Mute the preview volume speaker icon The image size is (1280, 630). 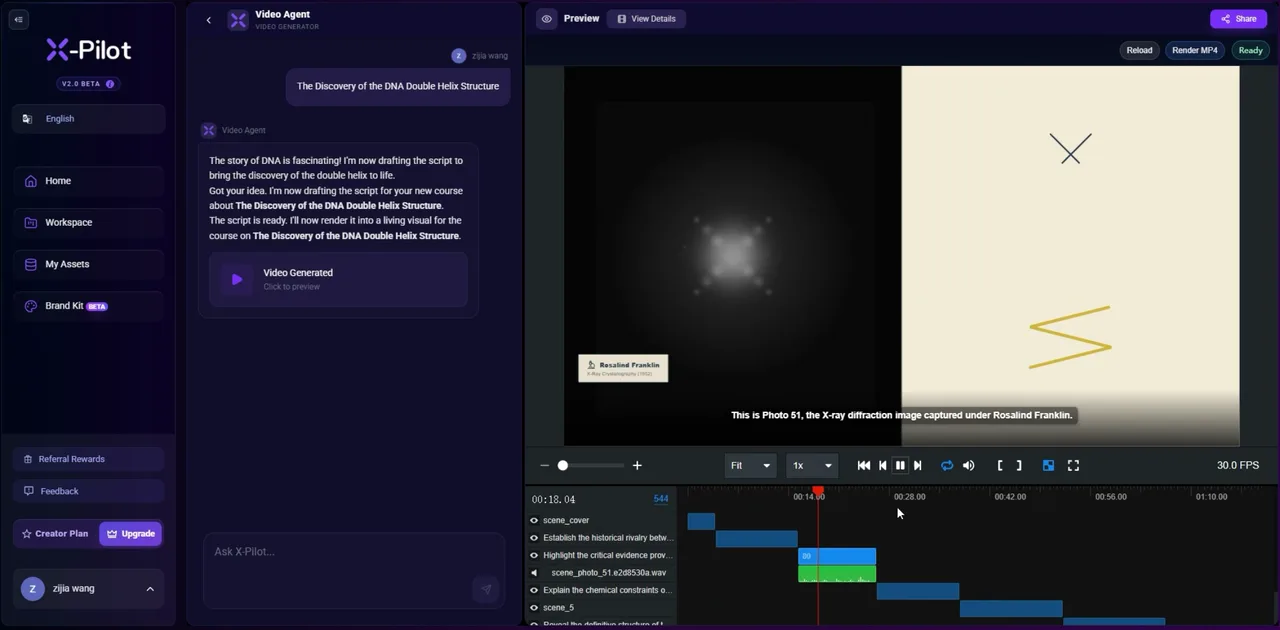(968, 465)
